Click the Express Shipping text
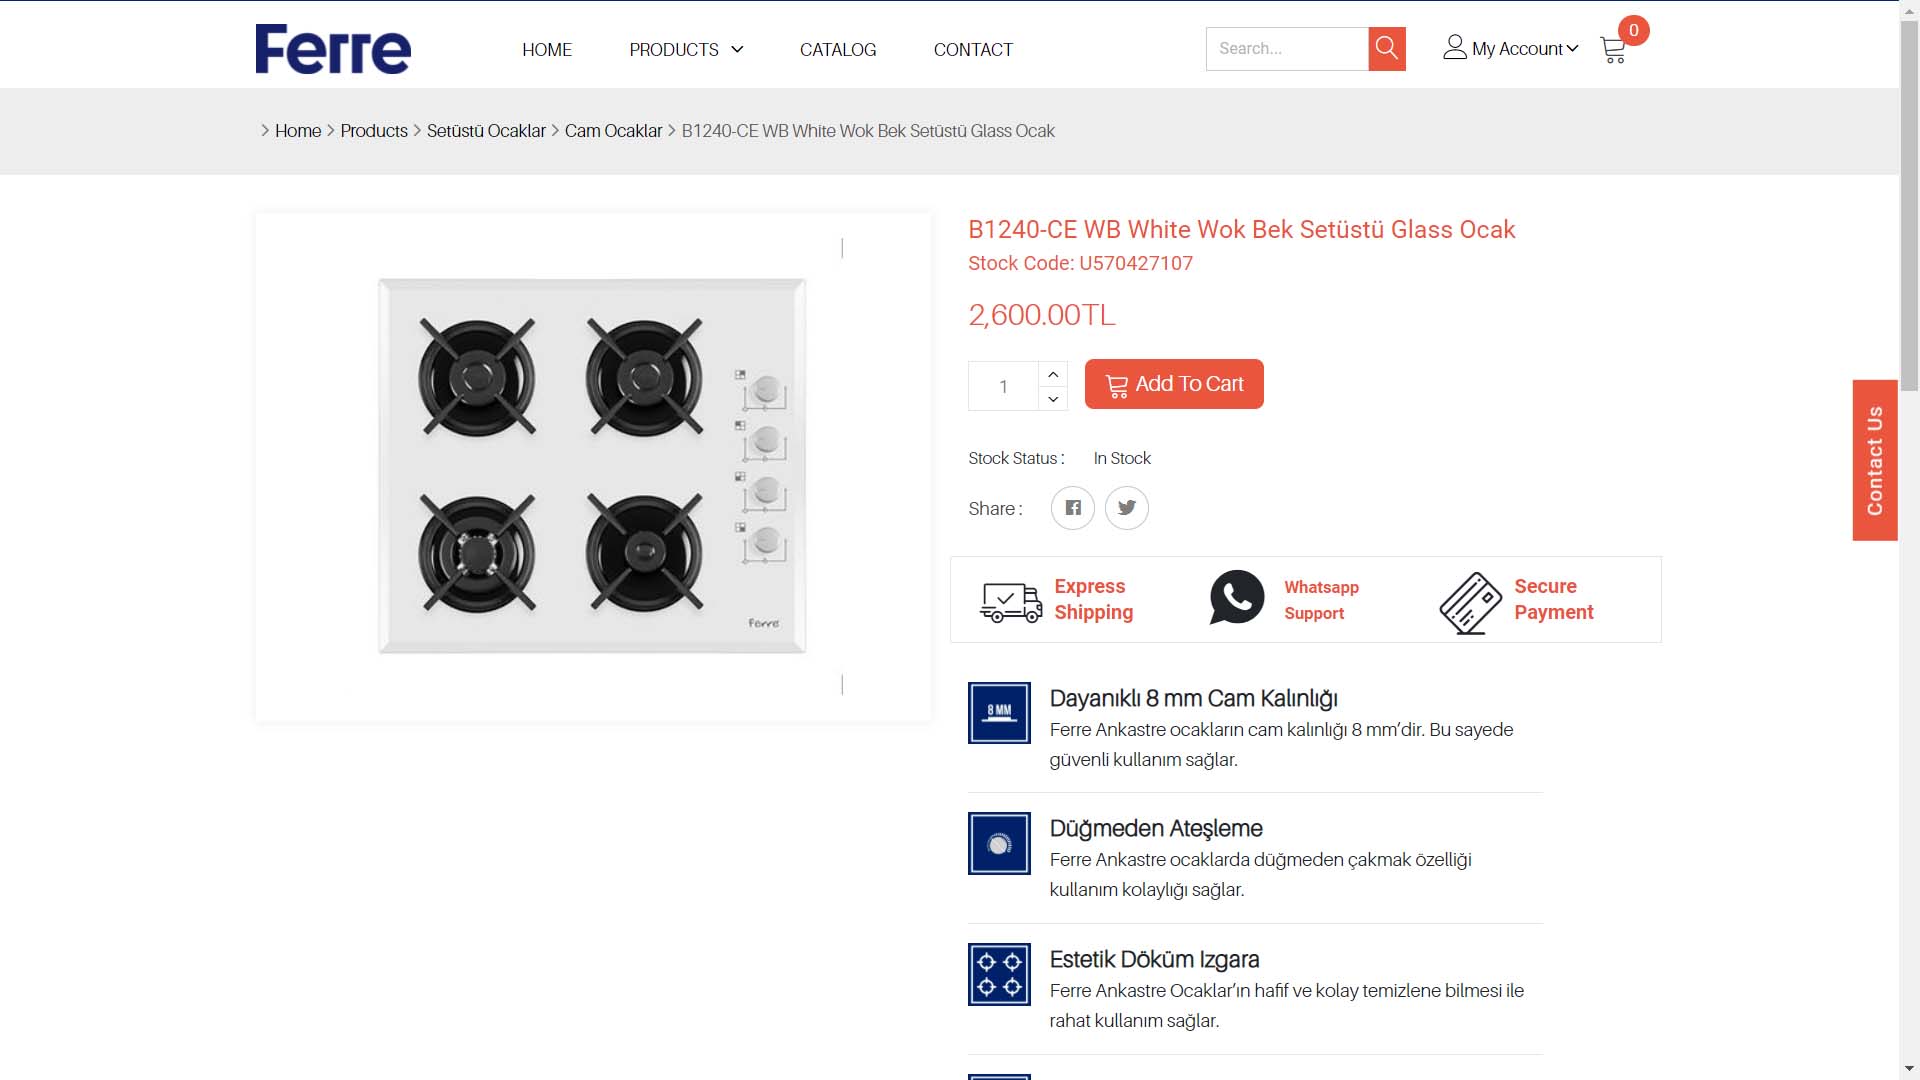The height and width of the screenshot is (1080, 1920). click(1094, 599)
